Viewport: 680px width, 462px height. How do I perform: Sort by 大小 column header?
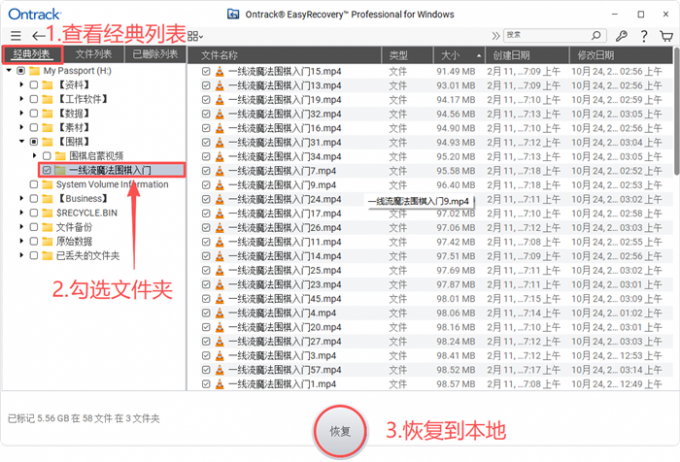coord(459,55)
